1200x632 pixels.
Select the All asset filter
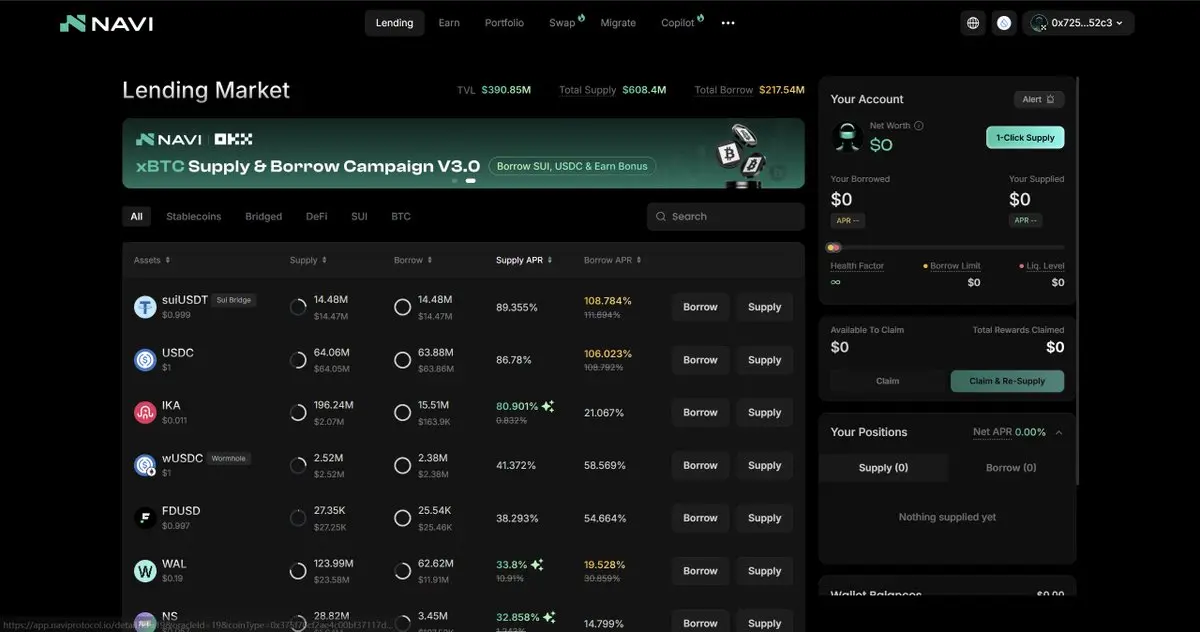pyautogui.click(x=137, y=216)
